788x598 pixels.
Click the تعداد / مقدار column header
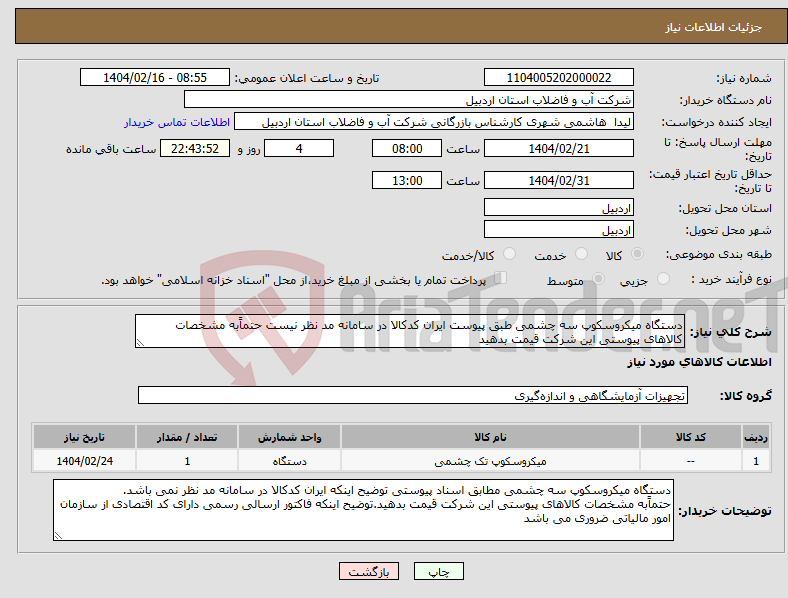187,437
